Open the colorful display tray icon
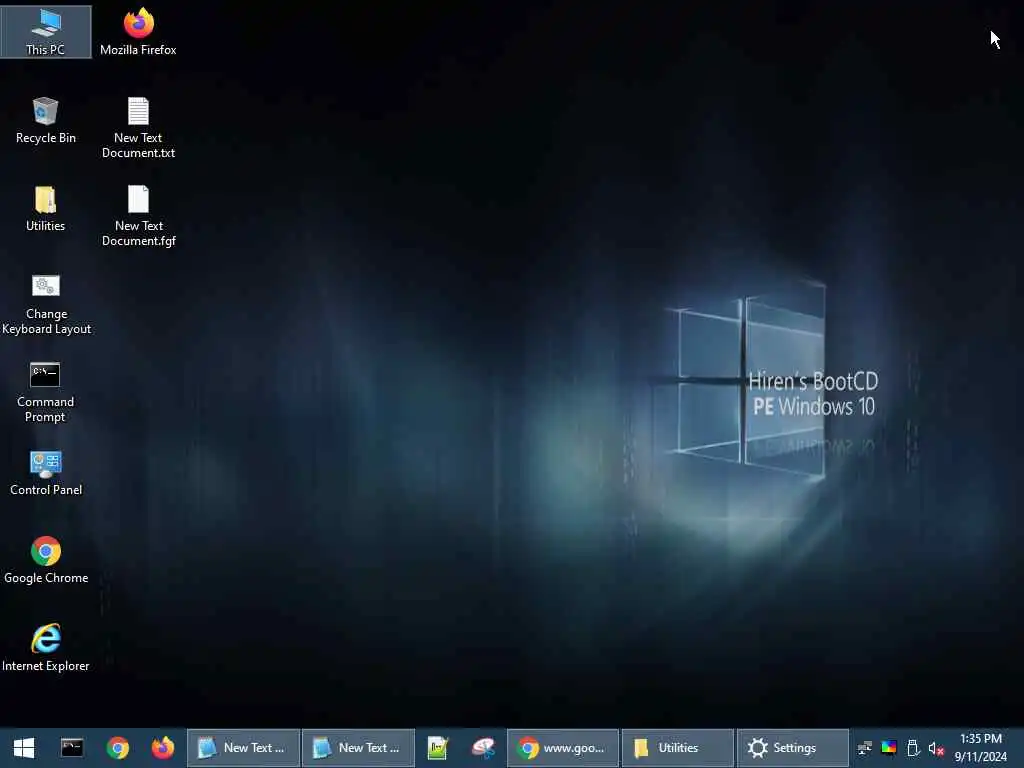This screenshot has height=768, width=1024. [x=889, y=748]
